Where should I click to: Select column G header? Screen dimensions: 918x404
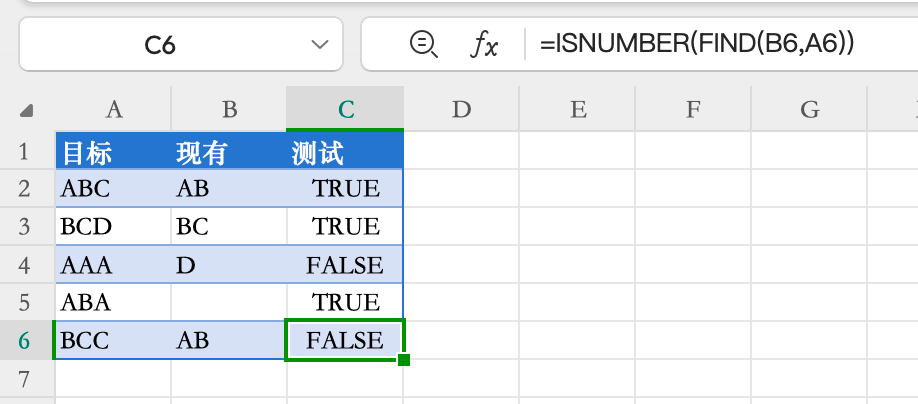click(x=809, y=109)
